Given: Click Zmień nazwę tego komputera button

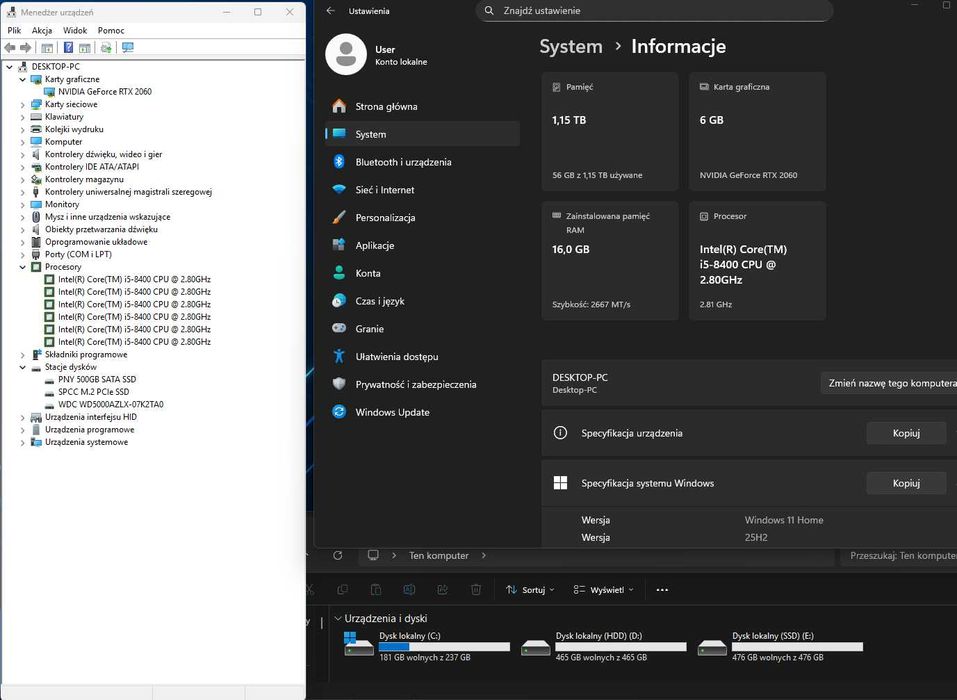Looking at the screenshot, I should pos(889,383).
